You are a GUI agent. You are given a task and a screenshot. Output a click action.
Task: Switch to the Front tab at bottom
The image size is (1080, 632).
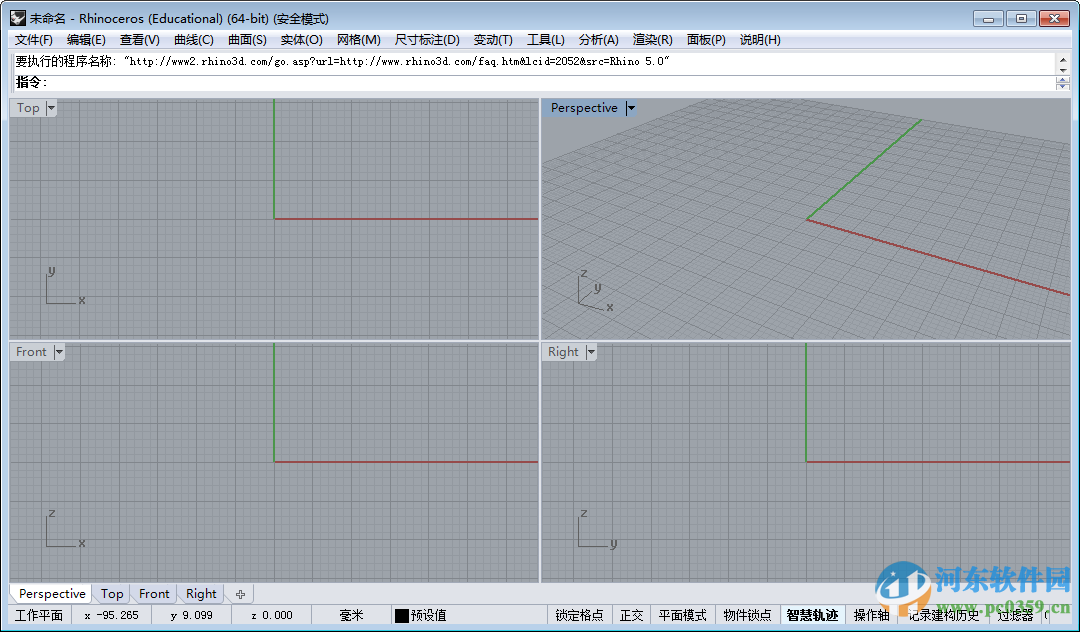coord(154,593)
